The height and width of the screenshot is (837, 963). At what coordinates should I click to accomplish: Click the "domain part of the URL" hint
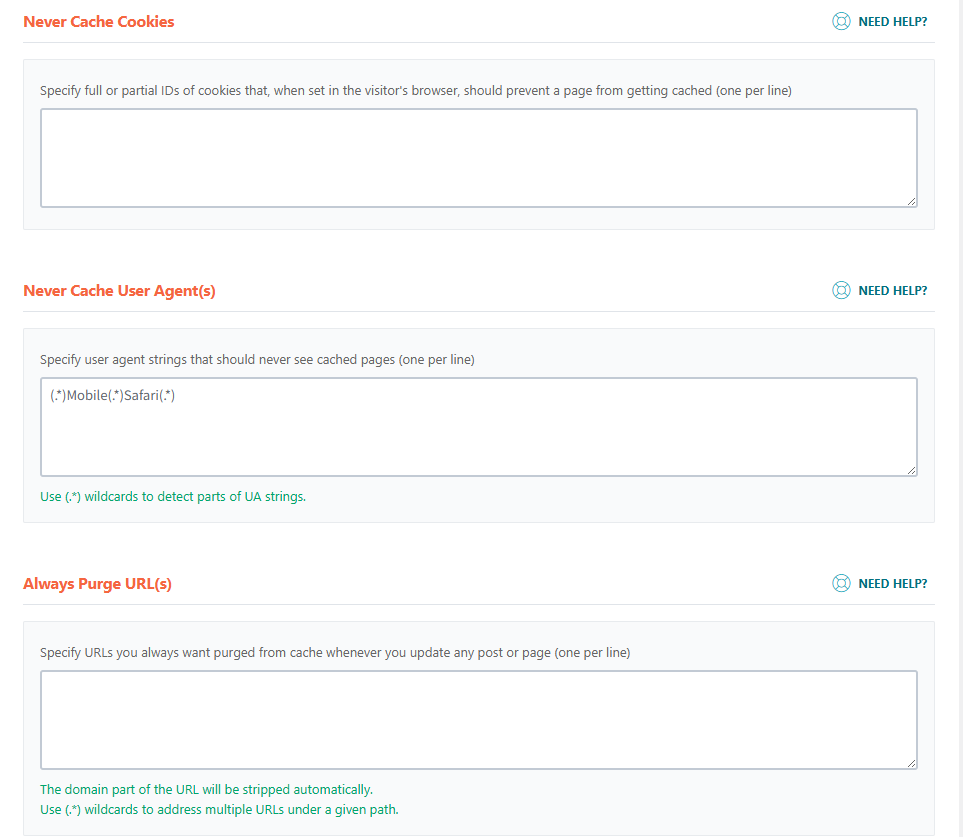point(206,789)
